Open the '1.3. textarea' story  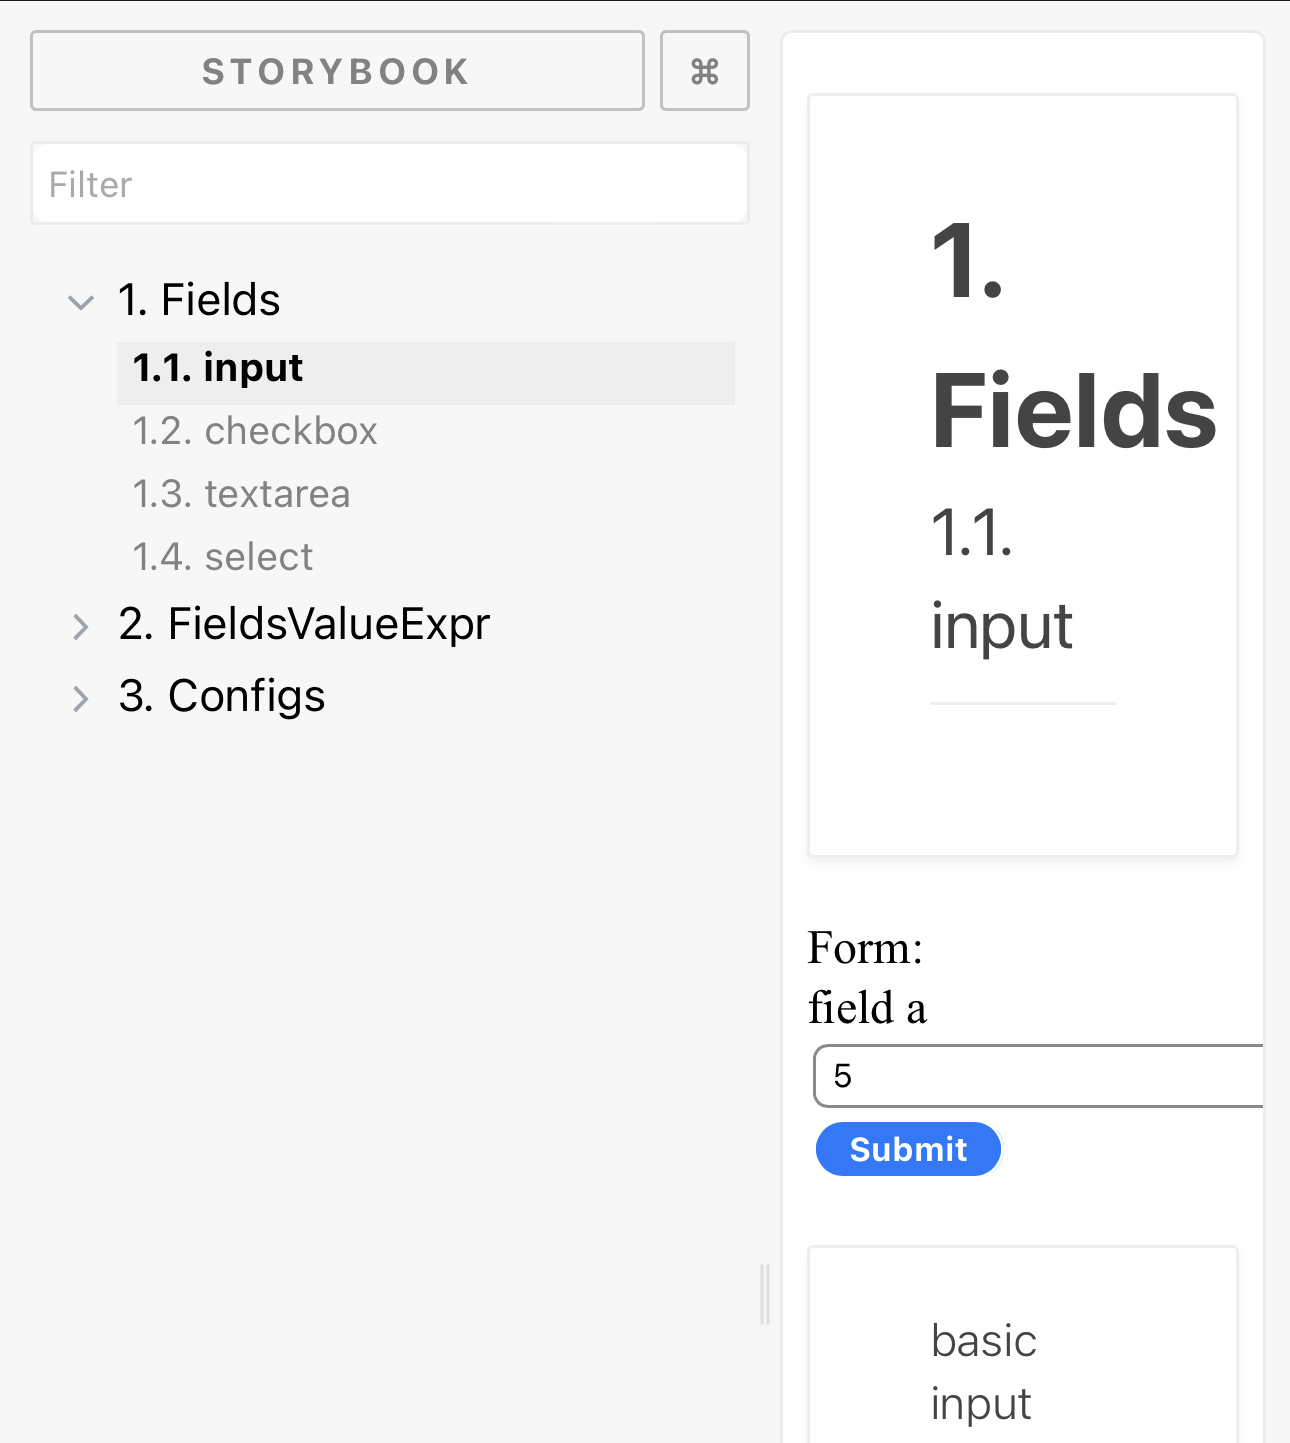[242, 494]
